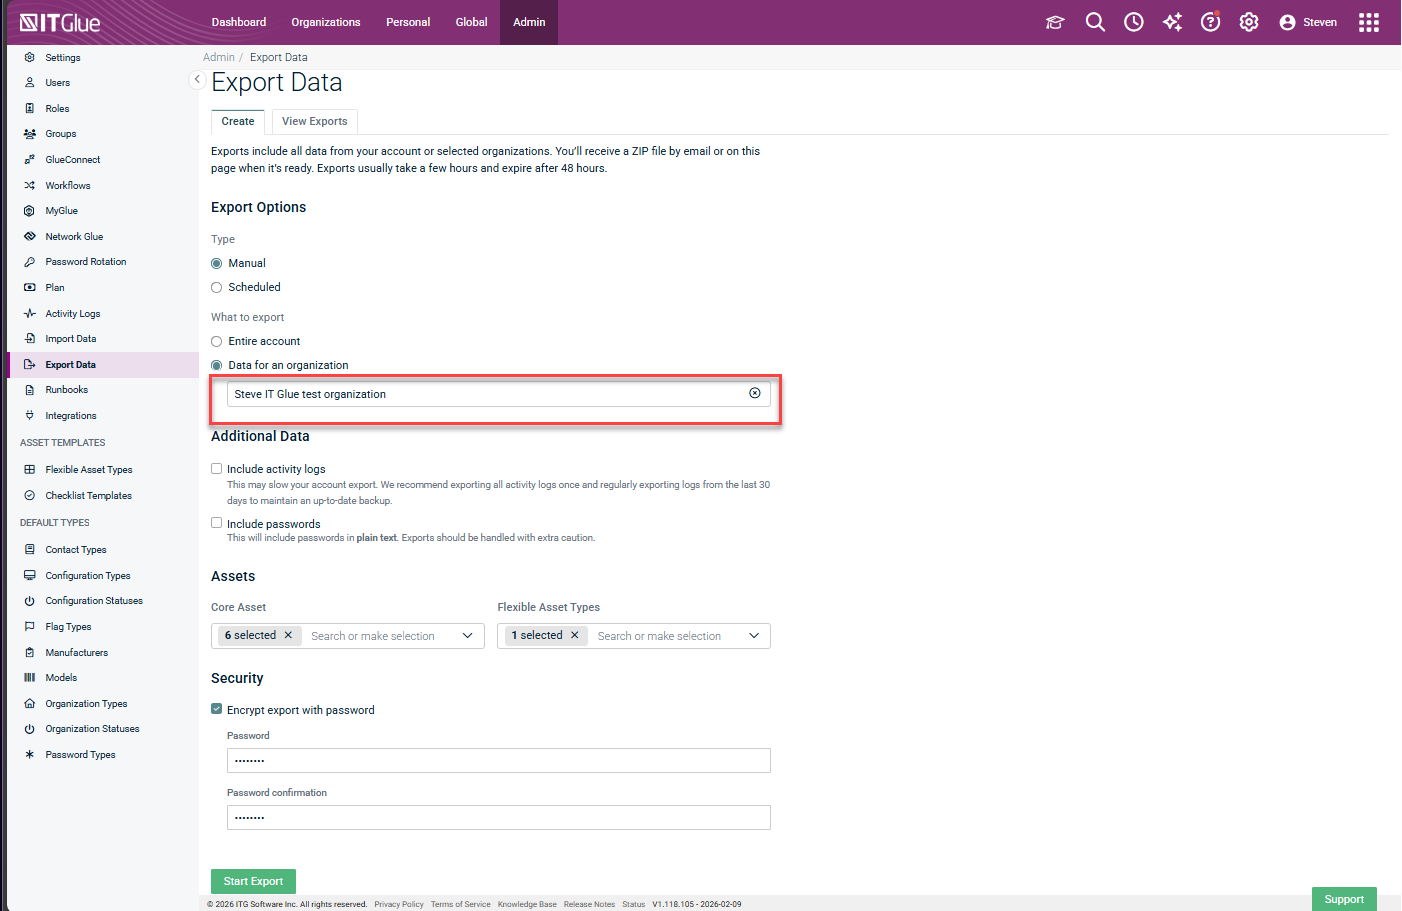Open the settings gear icon in header
This screenshot has height=911, width=1402.
point(1249,22)
